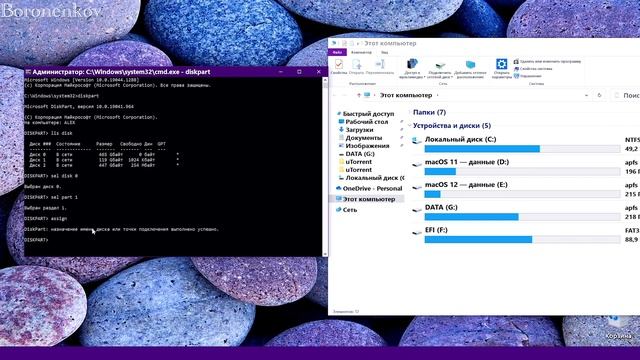Click the 'DISKPART> sel disk 0' line
Screen dimensions: 640x360
point(51,176)
